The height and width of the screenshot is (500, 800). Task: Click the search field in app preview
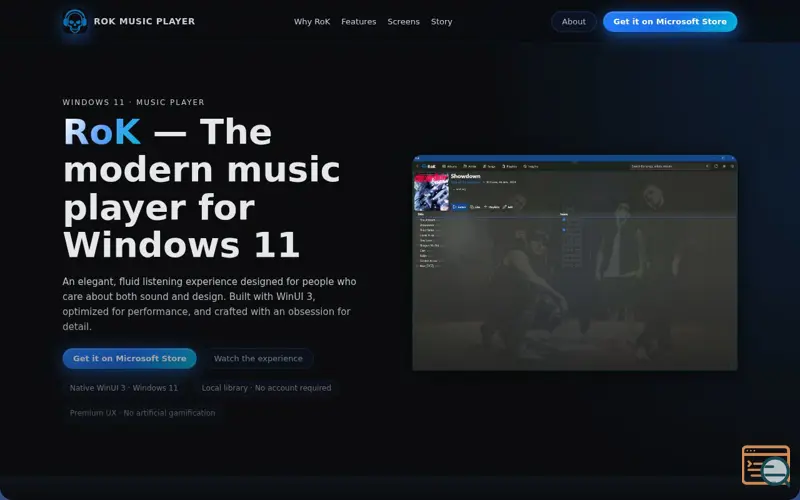(669, 166)
